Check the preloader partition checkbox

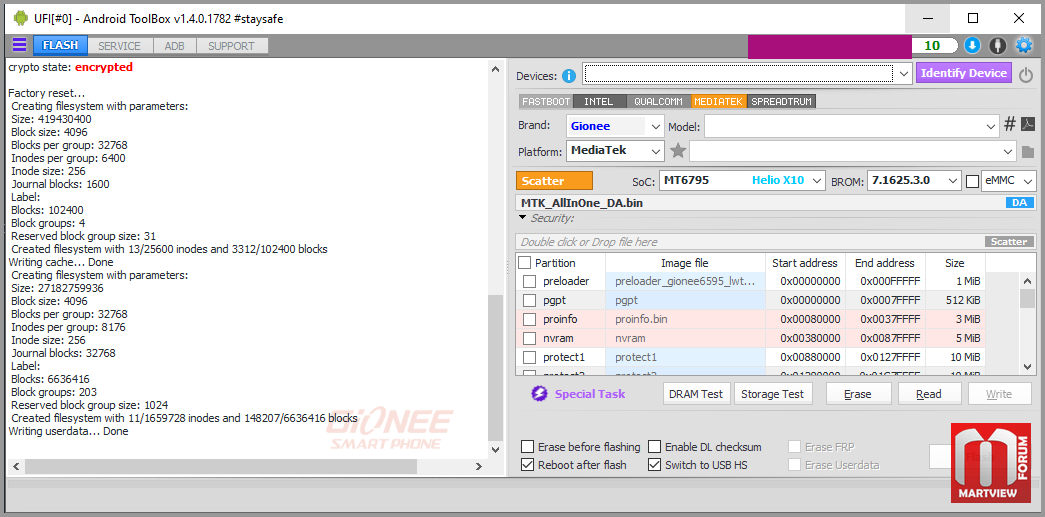point(529,281)
